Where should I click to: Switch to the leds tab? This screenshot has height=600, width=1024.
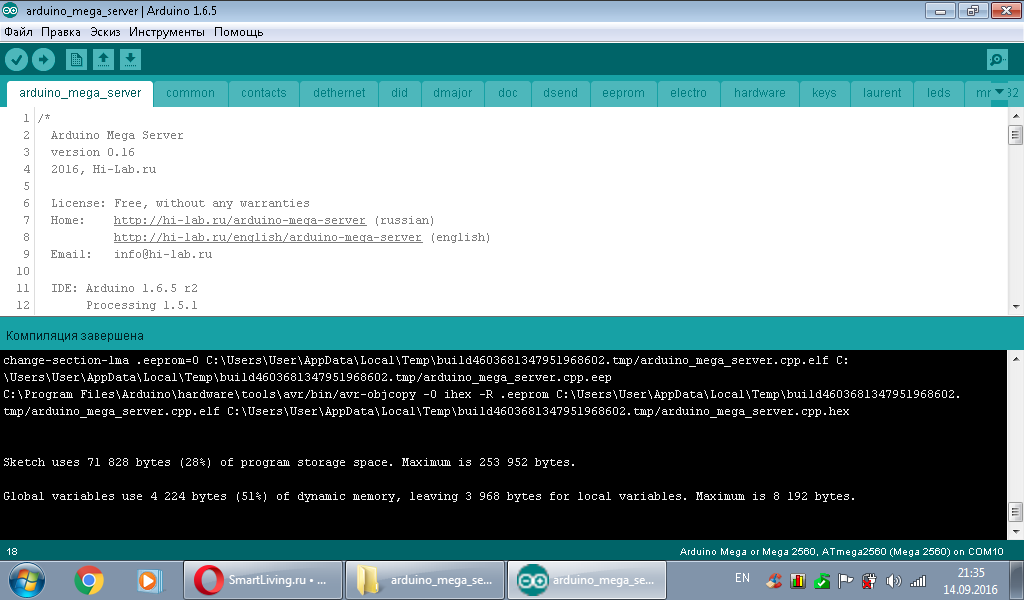[x=938, y=93]
